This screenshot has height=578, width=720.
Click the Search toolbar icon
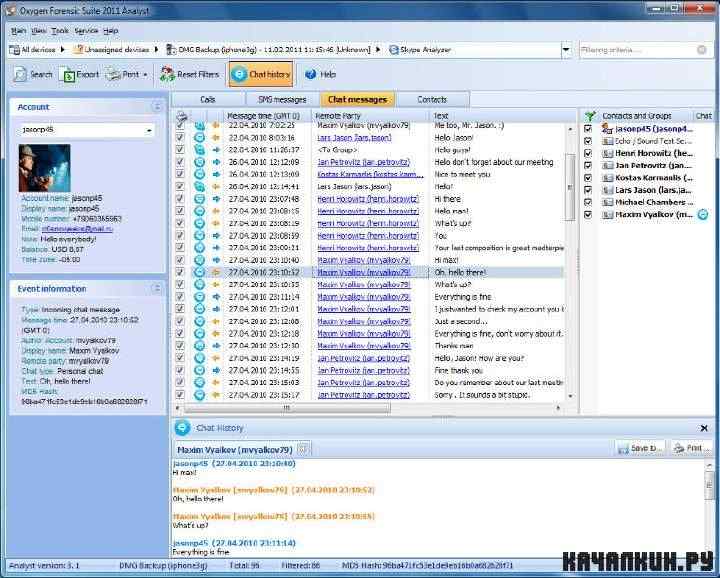click(20, 74)
